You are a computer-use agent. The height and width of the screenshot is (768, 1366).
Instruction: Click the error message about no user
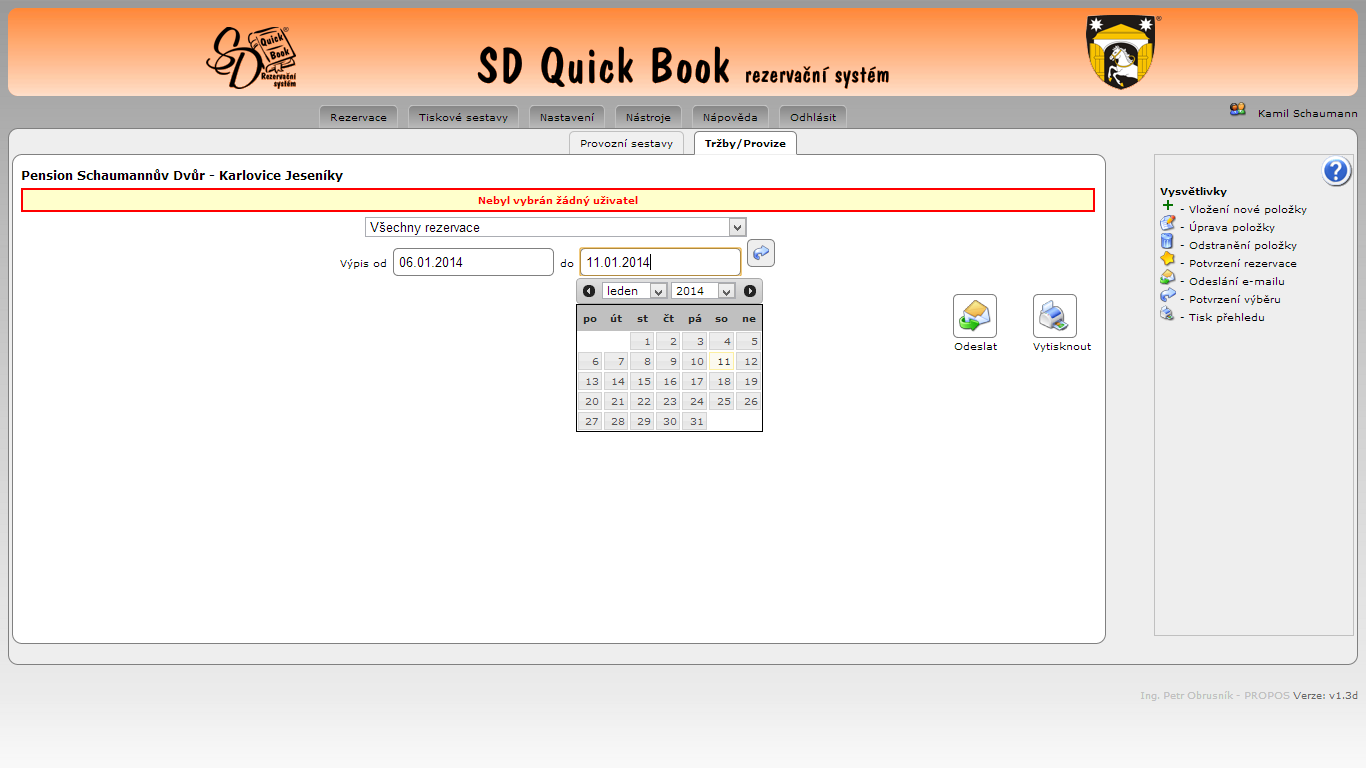558,200
